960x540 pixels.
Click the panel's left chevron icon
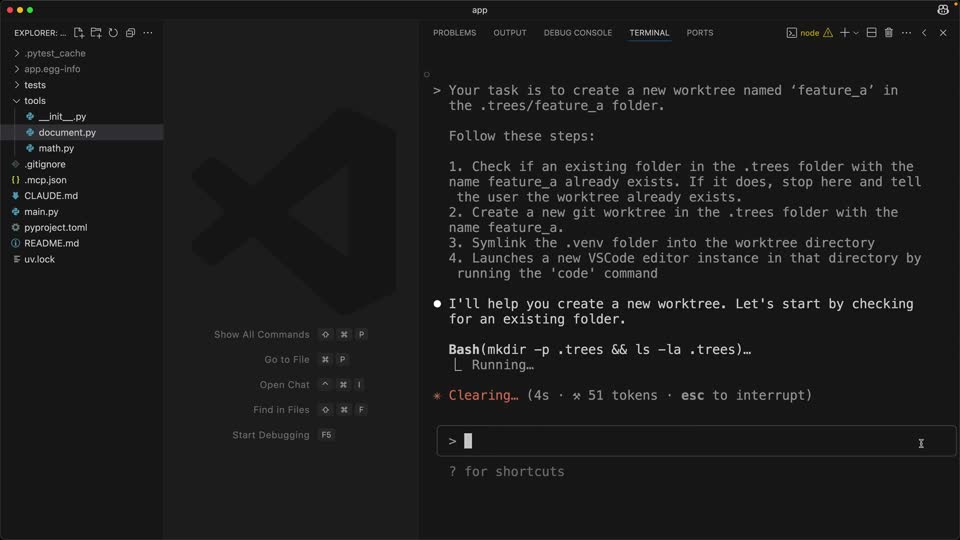[x=924, y=33]
